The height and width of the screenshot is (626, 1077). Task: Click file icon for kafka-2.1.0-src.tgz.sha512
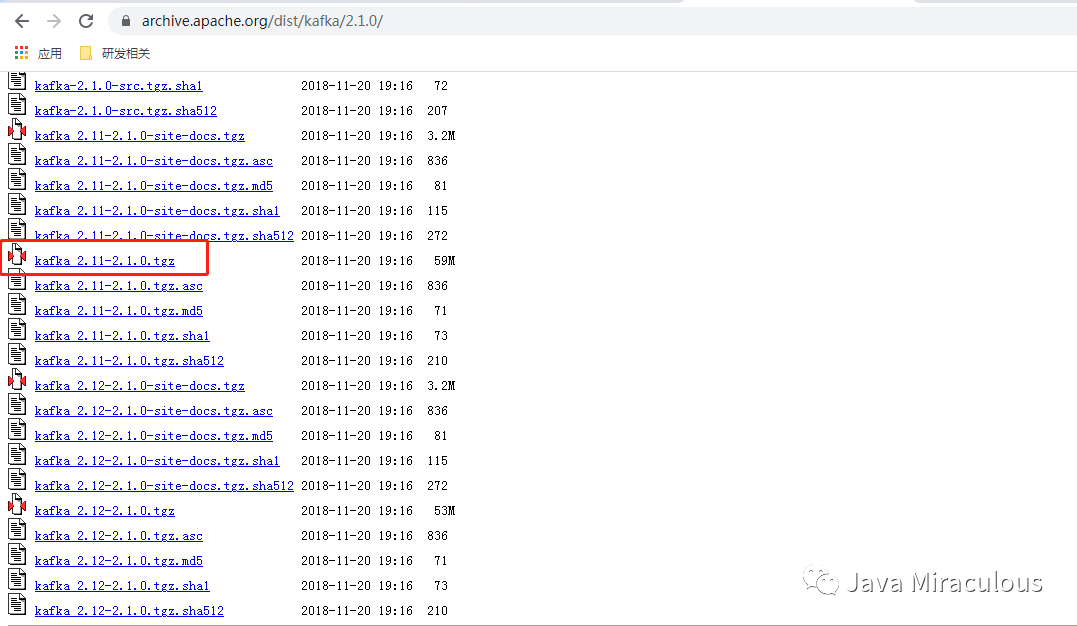[x=17, y=104]
